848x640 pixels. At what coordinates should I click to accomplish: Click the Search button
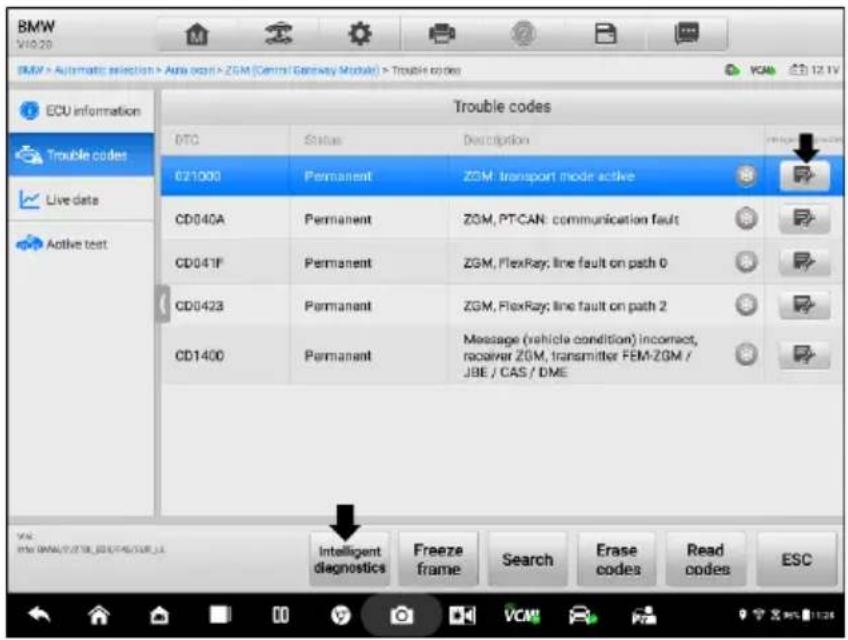(528, 559)
